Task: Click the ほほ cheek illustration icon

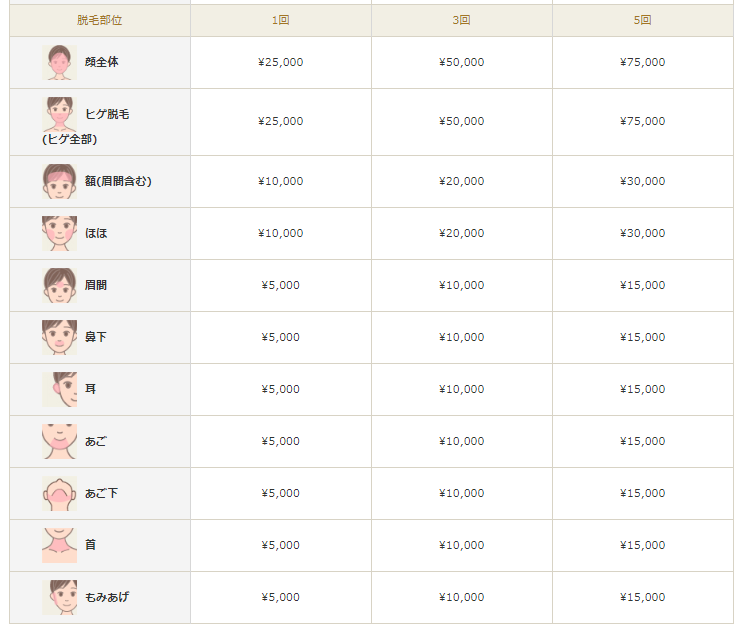Action: (59, 233)
